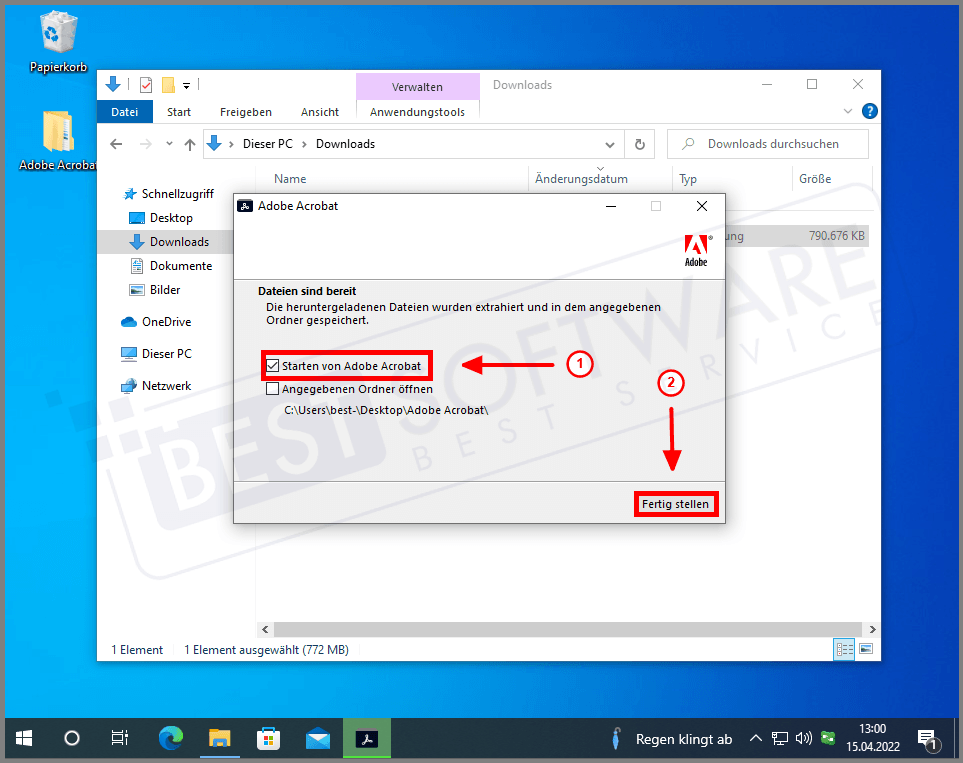The width and height of the screenshot is (963, 763).
Task: Uncheck Starten von Adobe Acrobat checkbox
Action: click(x=273, y=366)
